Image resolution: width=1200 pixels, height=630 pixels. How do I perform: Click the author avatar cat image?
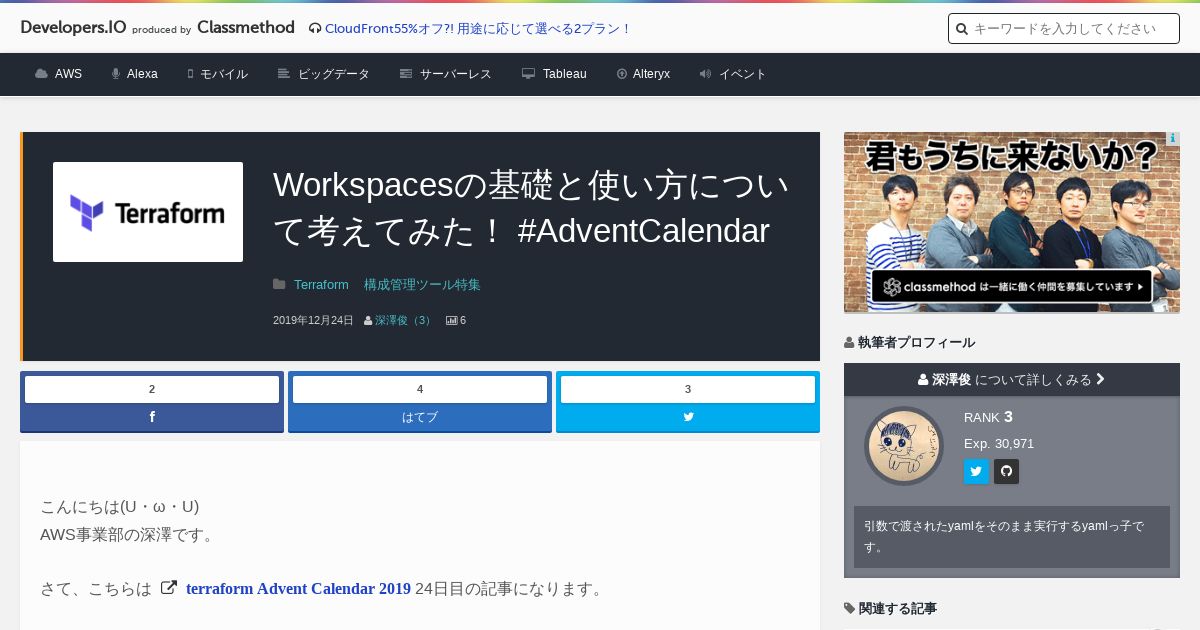click(x=904, y=446)
